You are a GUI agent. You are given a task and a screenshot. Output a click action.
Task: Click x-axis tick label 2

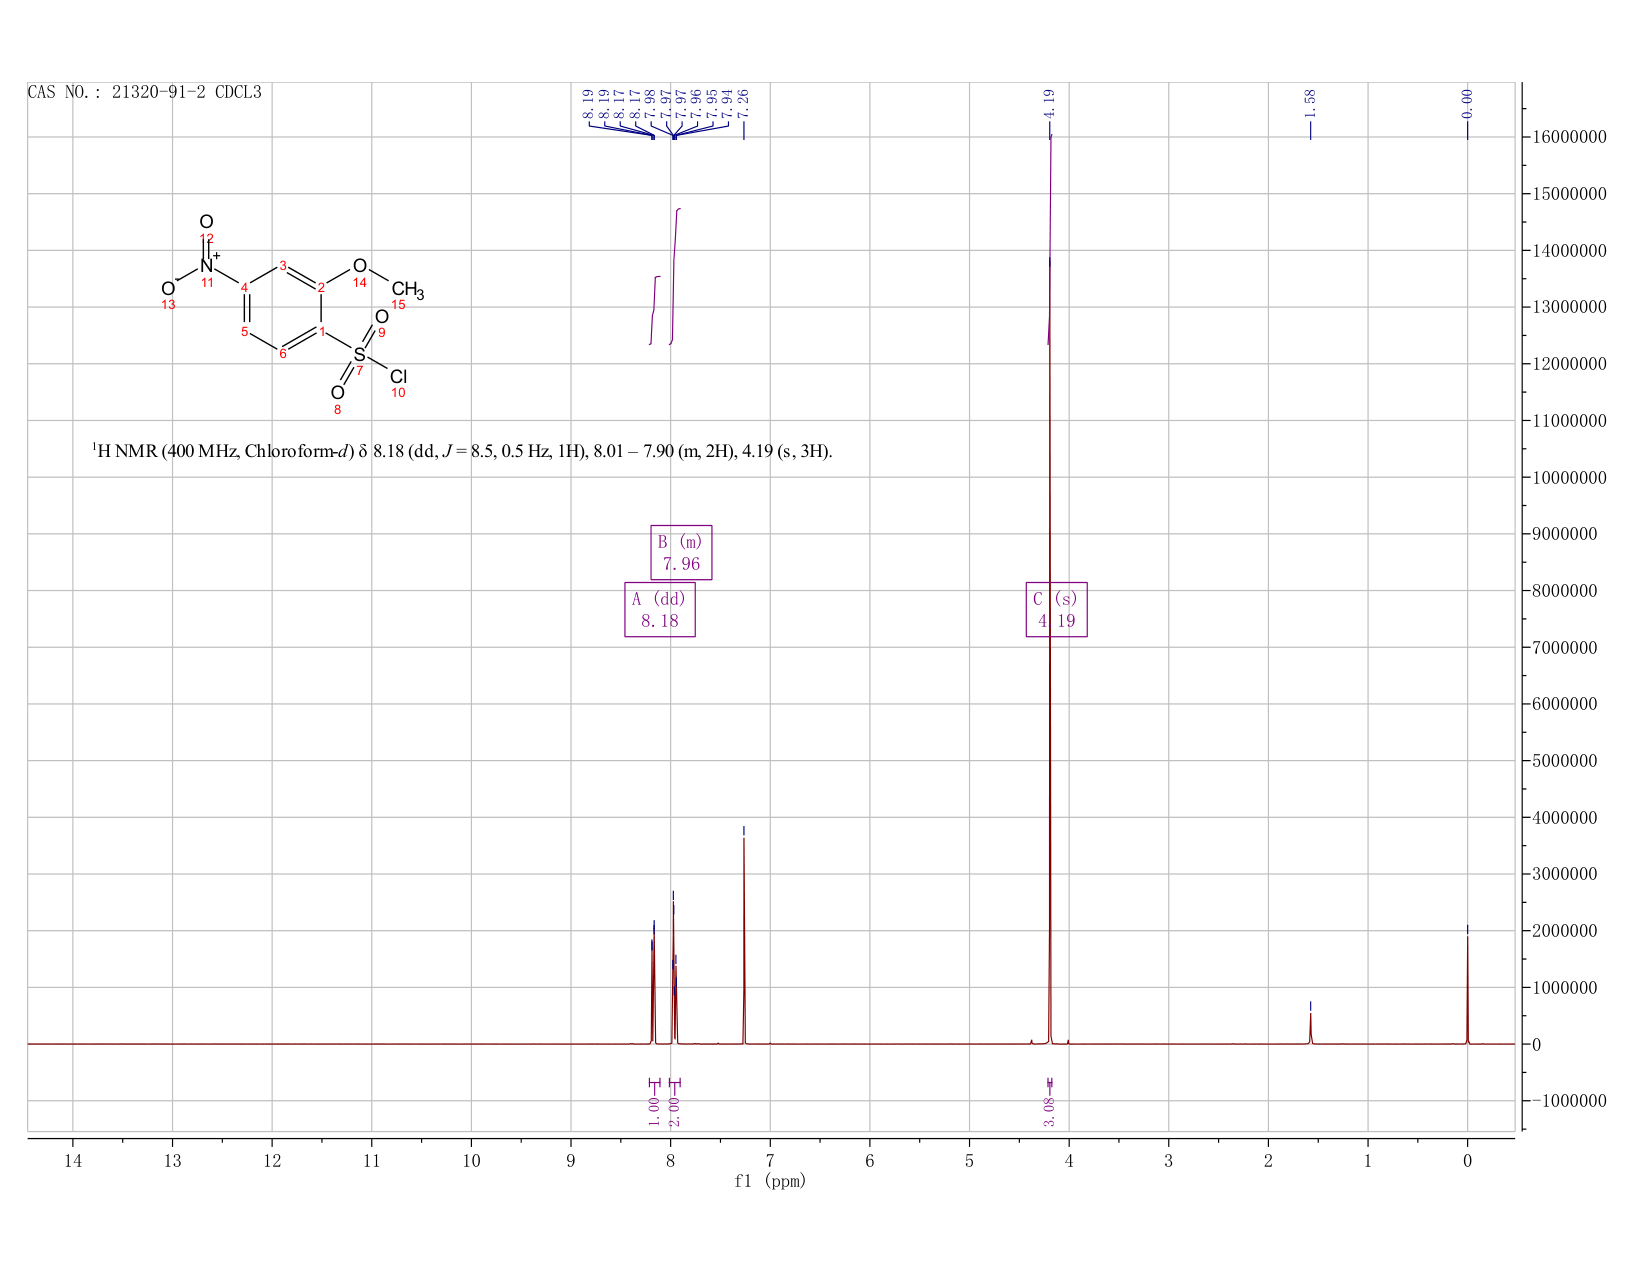click(x=1268, y=1160)
